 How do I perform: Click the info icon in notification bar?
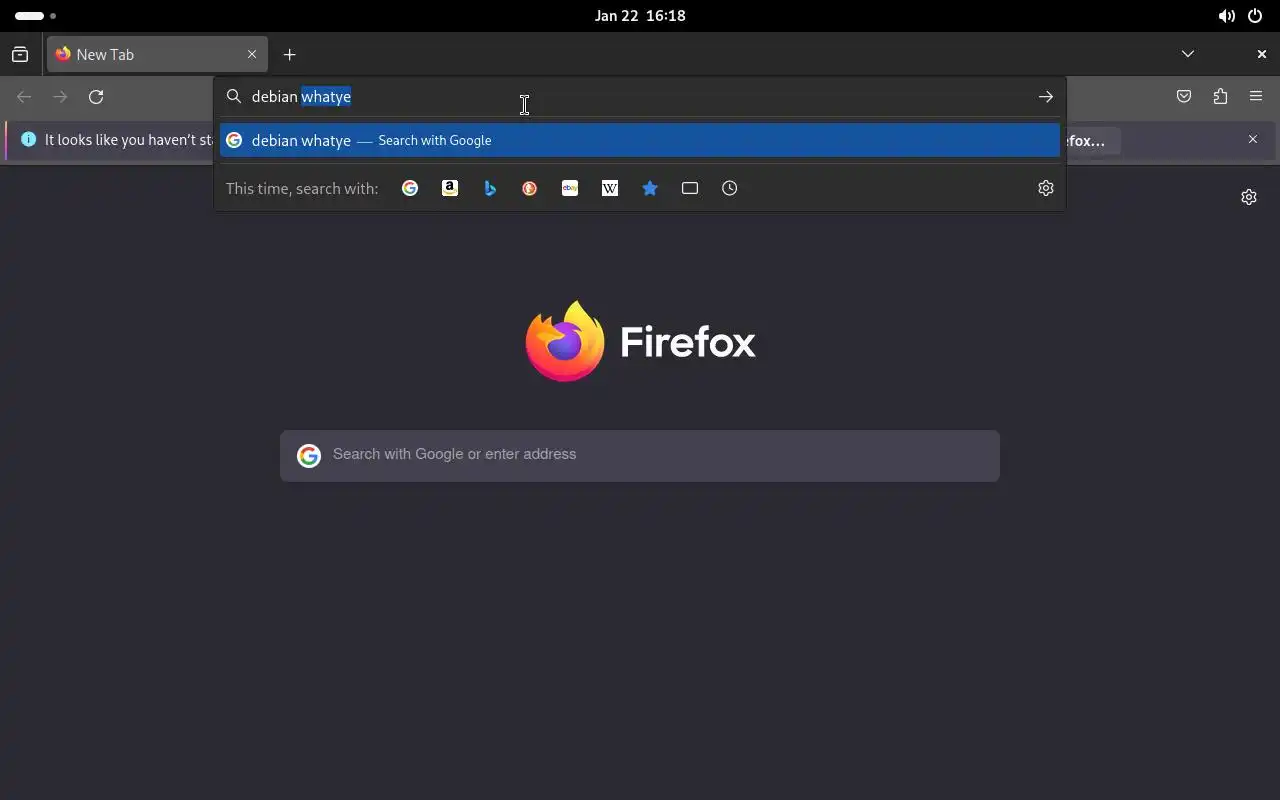pos(28,140)
